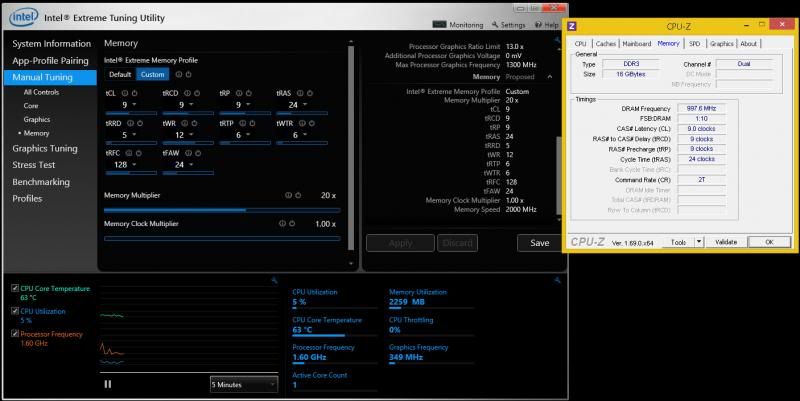Open info icon for Memory Multiplier

pos(288,195)
